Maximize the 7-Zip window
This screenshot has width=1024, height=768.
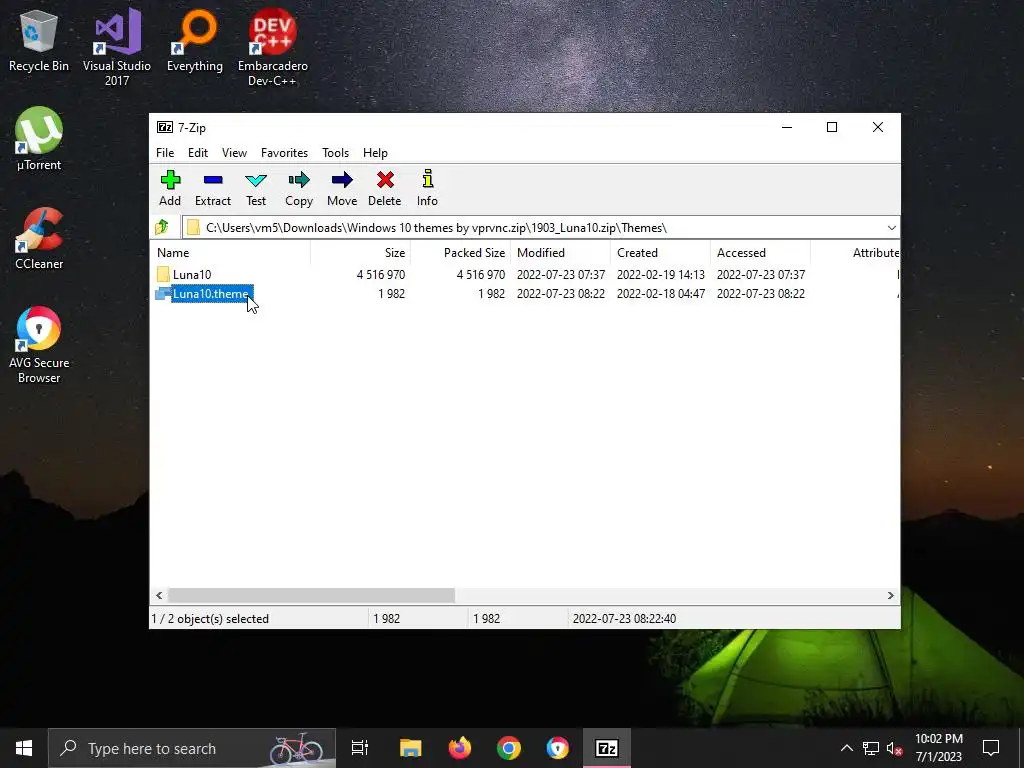point(832,127)
